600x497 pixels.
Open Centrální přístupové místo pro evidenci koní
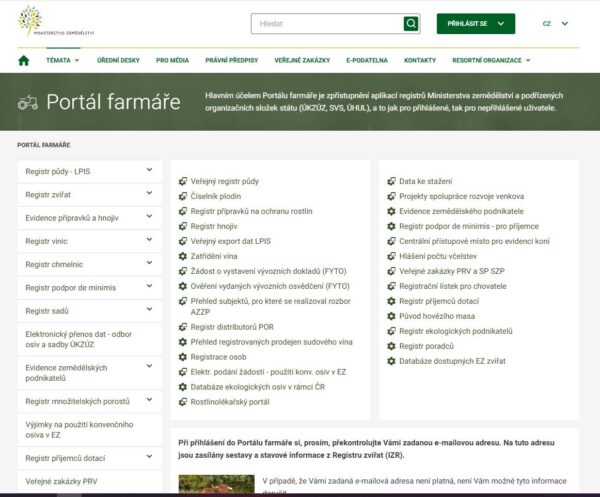click(474, 241)
